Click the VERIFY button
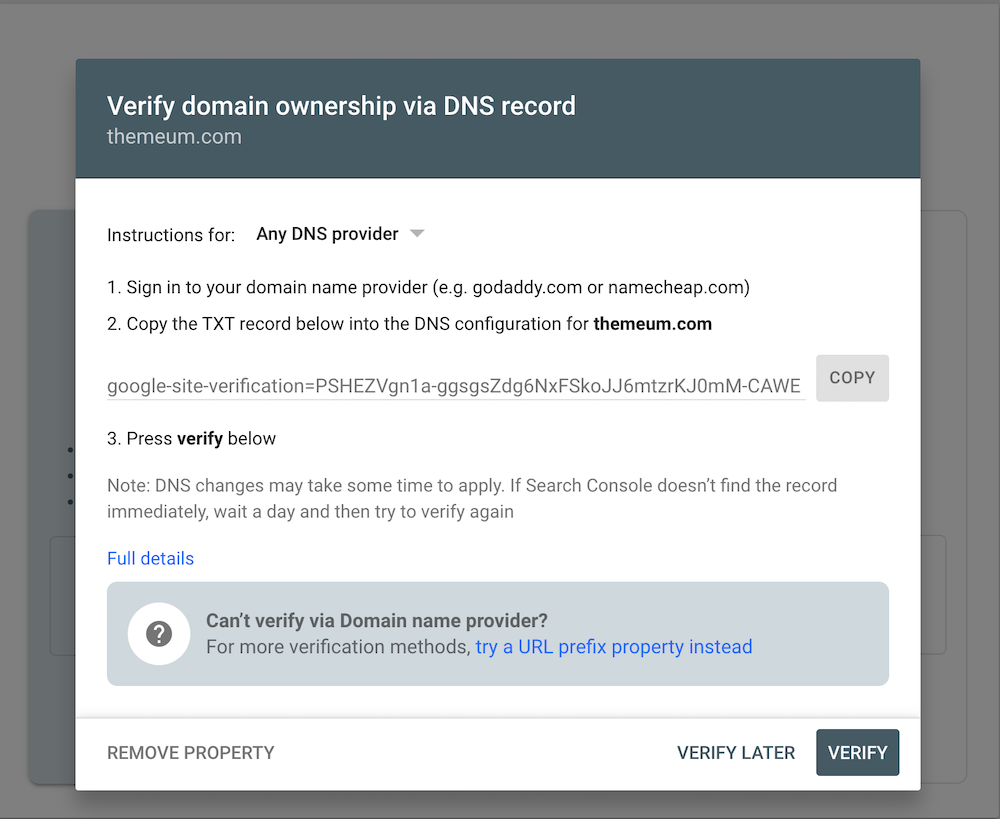 click(857, 753)
